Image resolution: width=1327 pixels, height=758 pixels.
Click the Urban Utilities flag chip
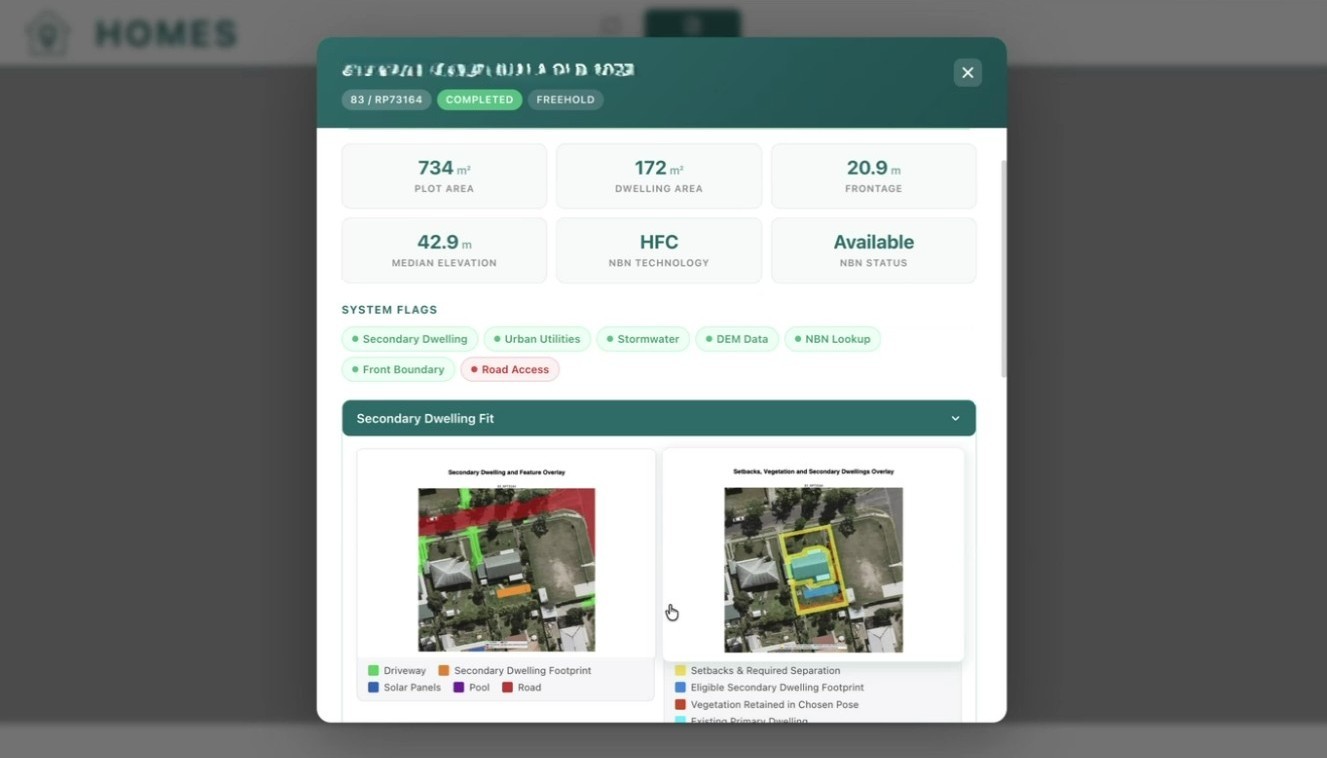[x=537, y=340]
